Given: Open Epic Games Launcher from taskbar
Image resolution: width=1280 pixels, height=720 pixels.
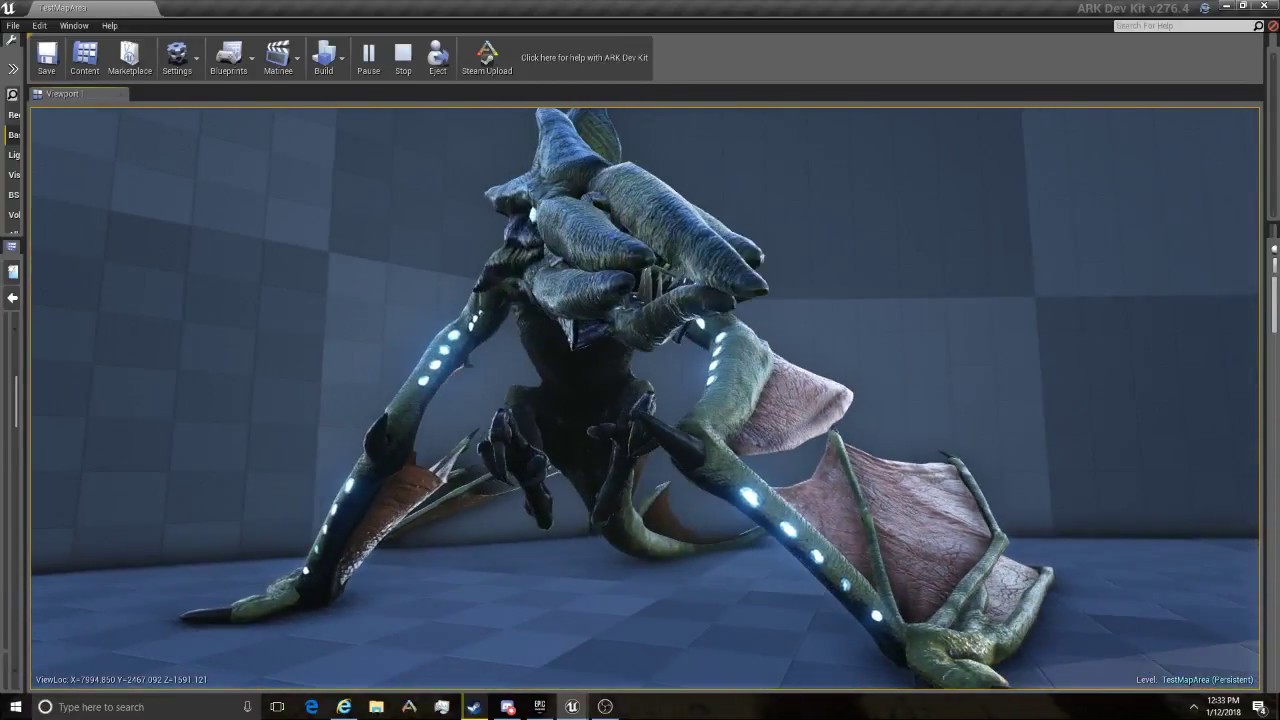Looking at the screenshot, I should point(539,707).
